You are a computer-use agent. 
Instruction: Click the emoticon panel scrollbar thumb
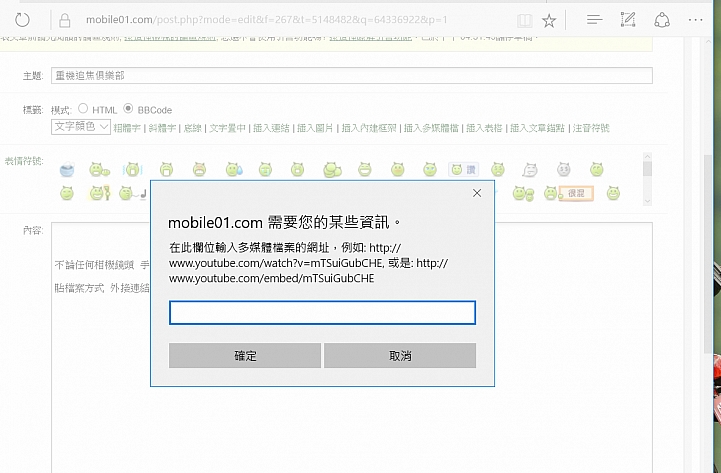[647, 169]
